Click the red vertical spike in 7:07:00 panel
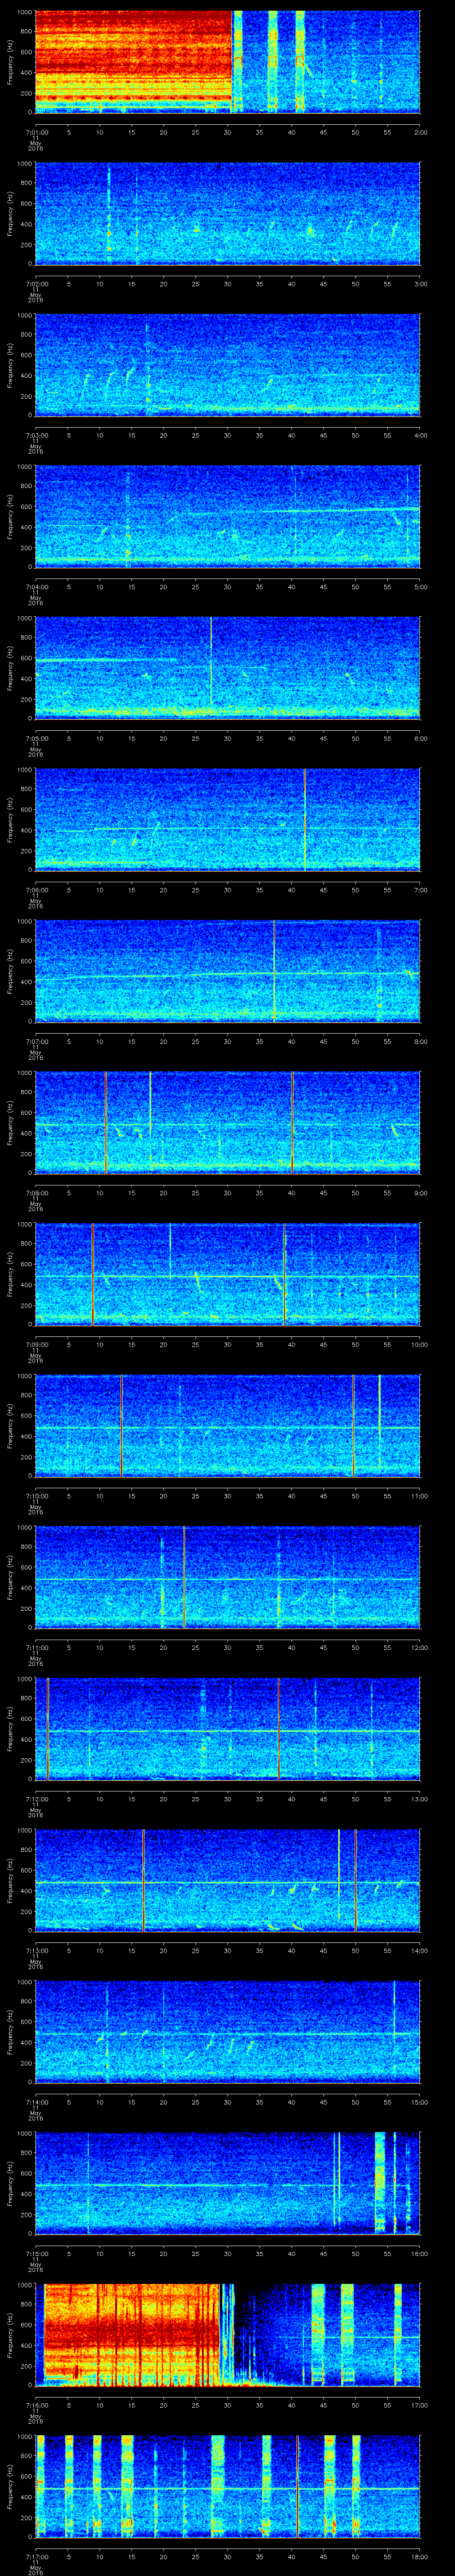 274,971
